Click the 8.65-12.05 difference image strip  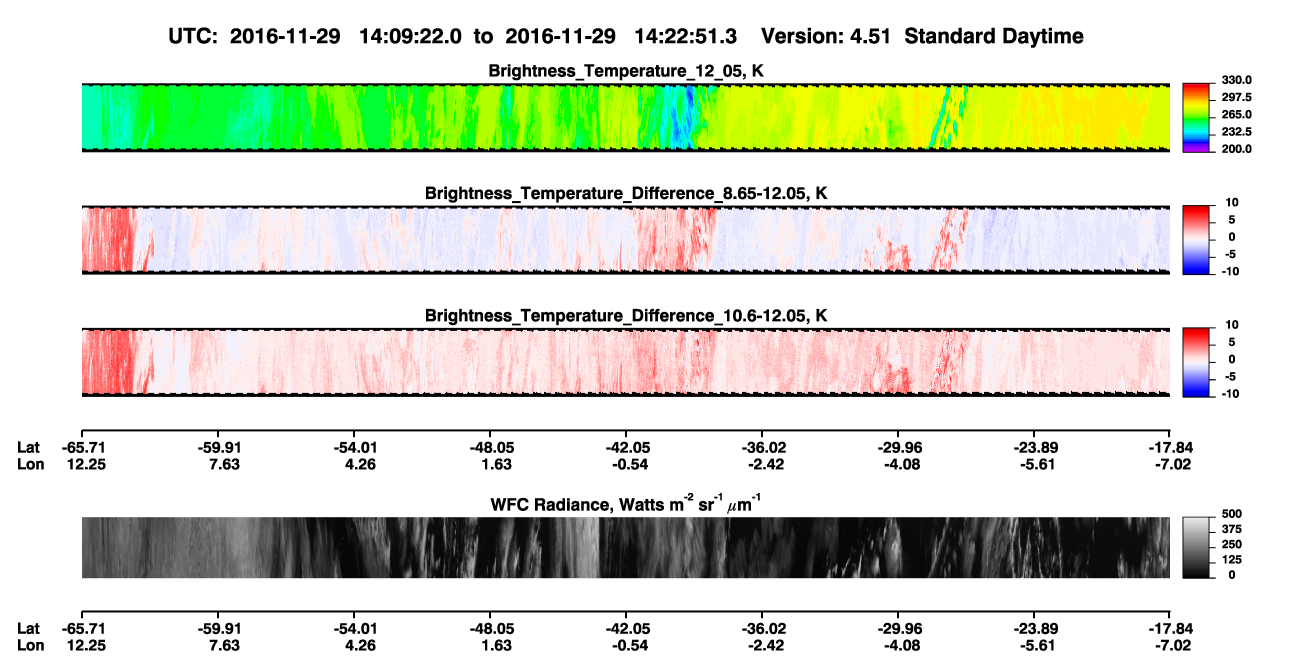point(626,240)
